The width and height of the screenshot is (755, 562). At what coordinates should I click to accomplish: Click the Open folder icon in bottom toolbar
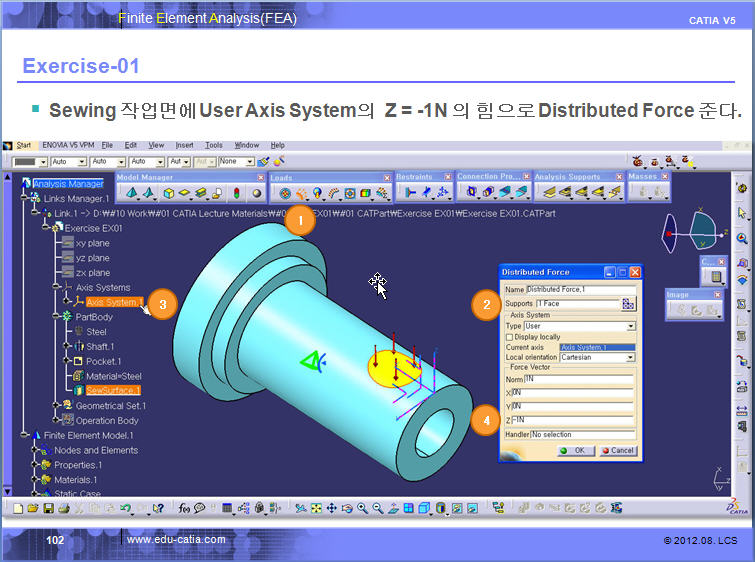point(33,508)
